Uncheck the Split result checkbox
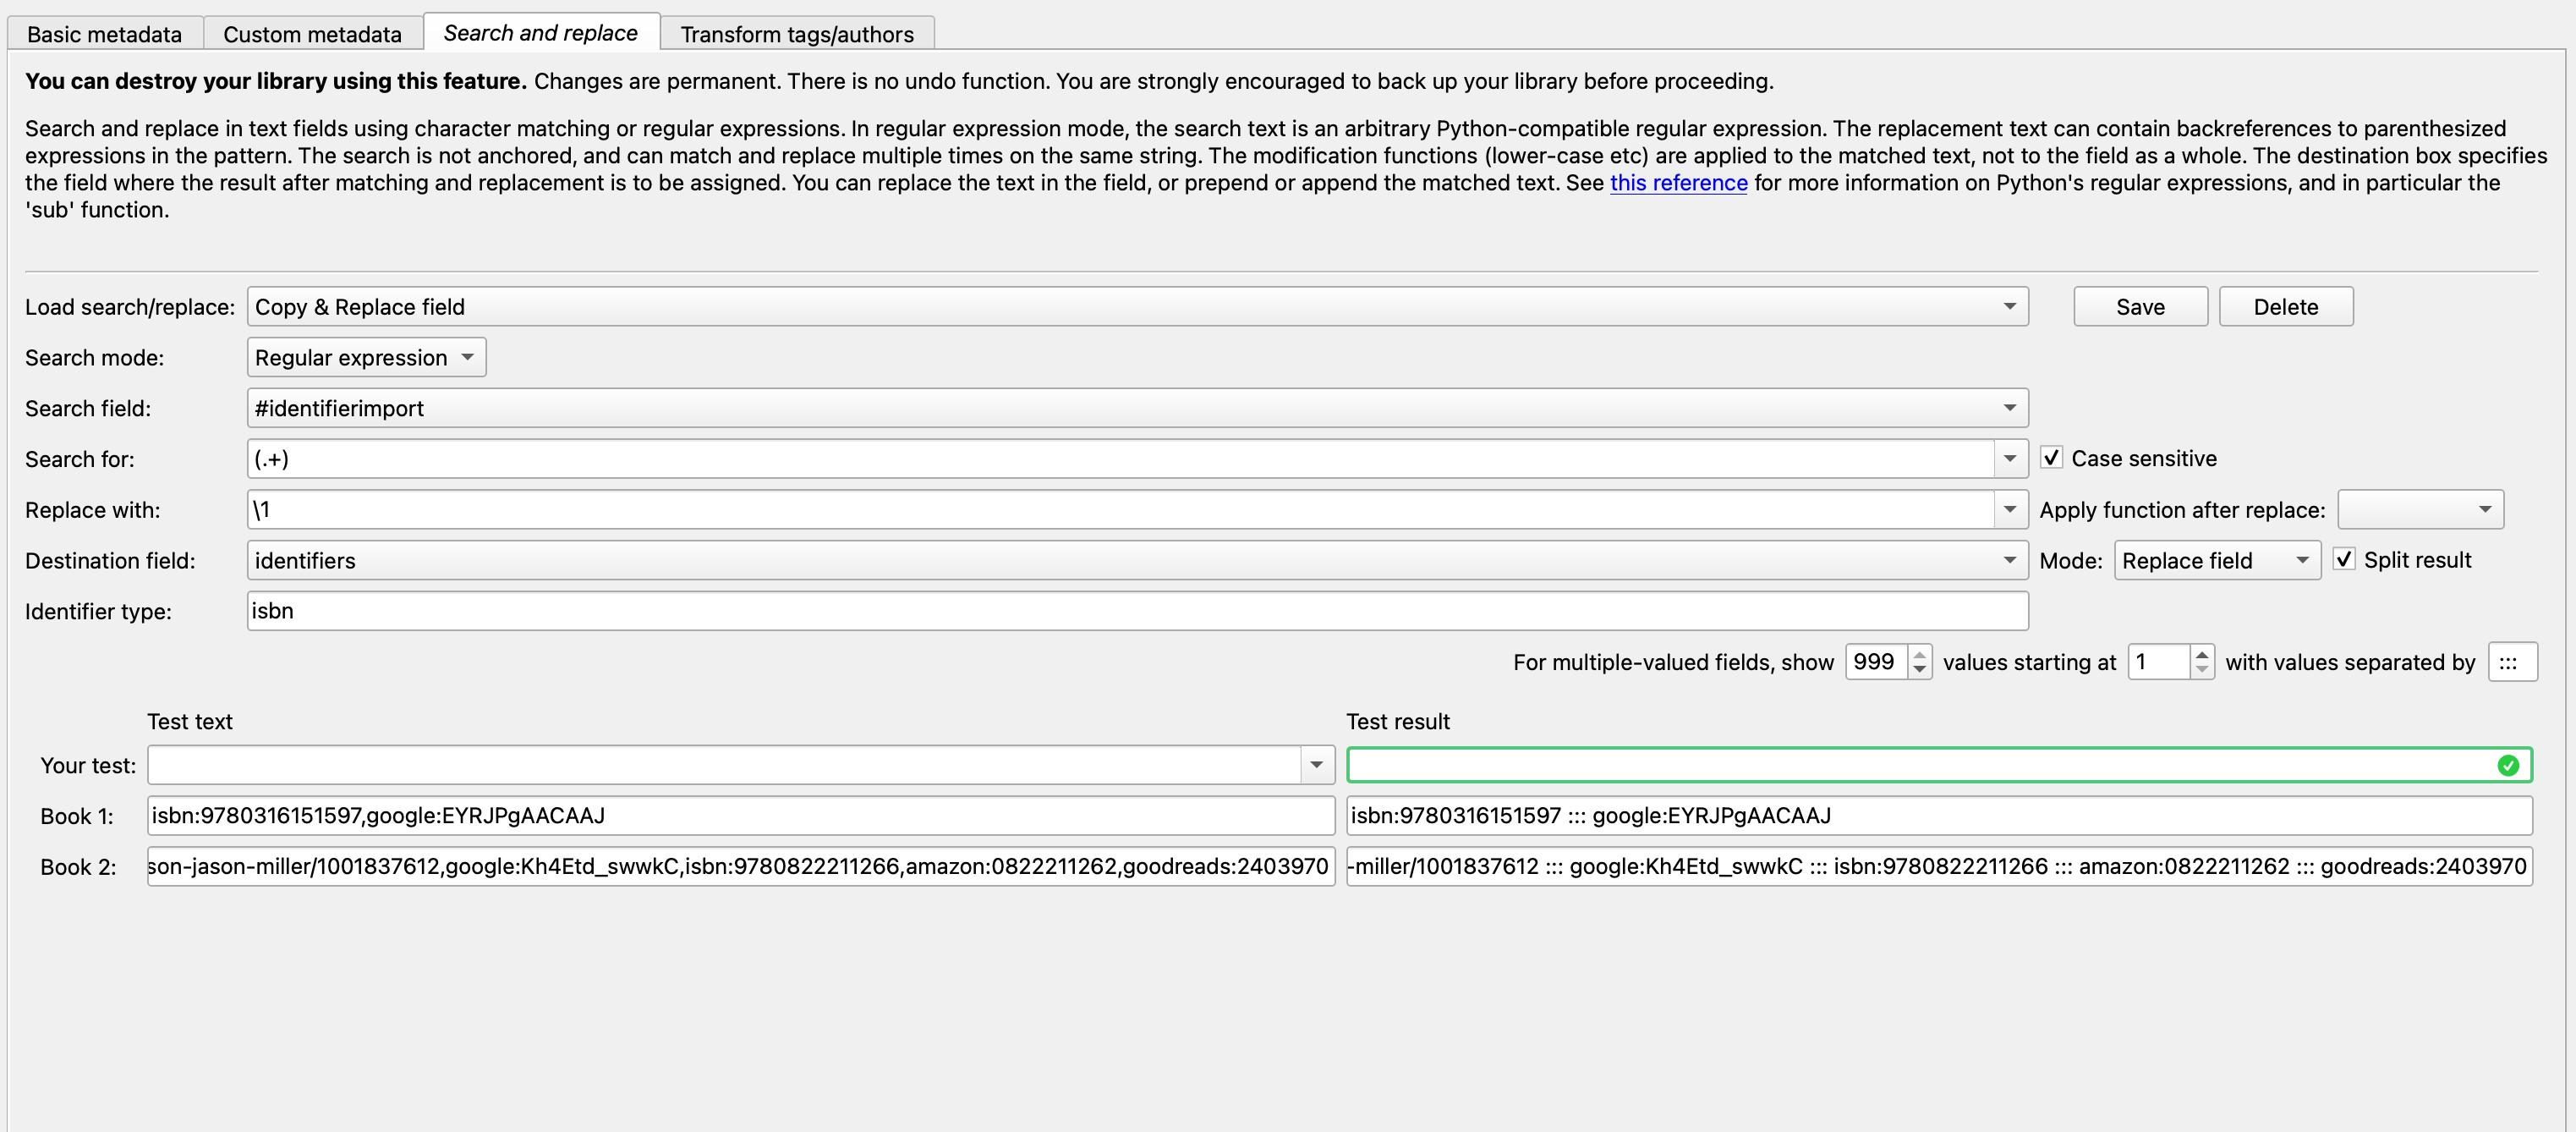2576x1132 pixels. pos(2343,559)
